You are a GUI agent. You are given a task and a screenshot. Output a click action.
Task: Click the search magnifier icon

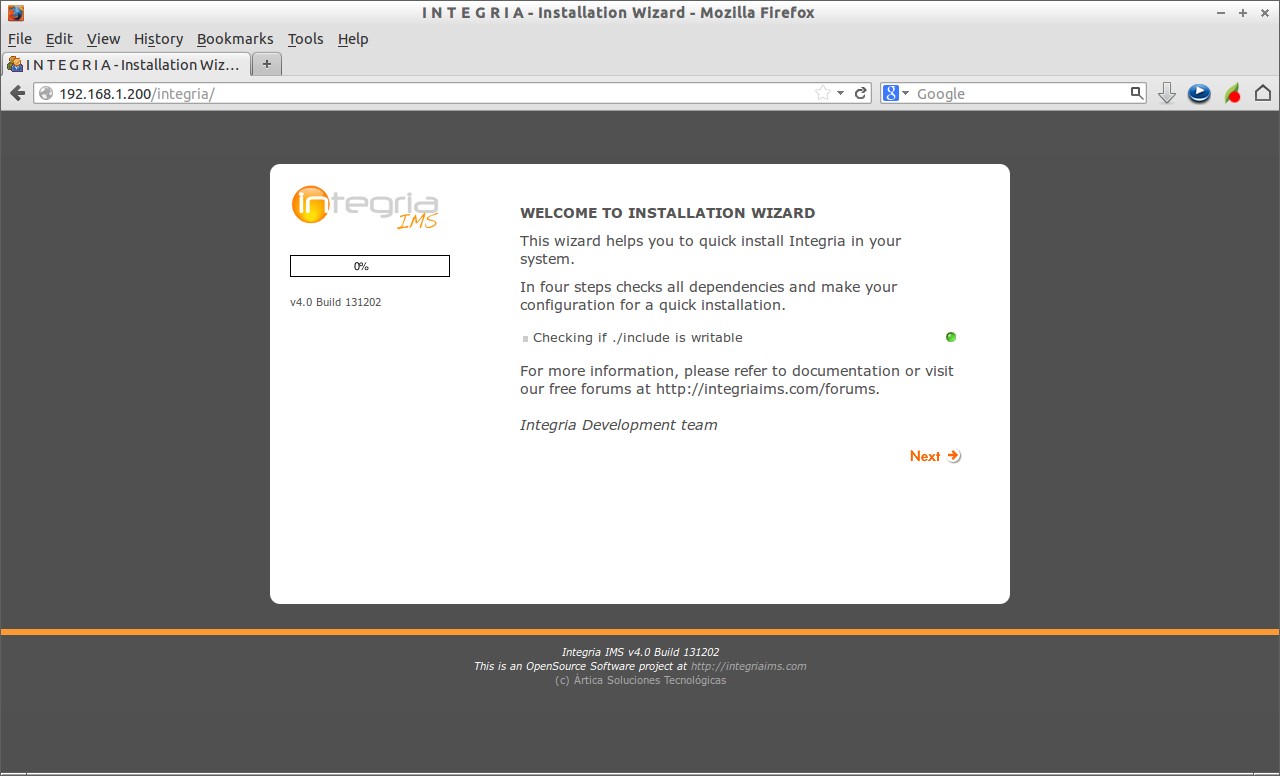pos(1136,93)
